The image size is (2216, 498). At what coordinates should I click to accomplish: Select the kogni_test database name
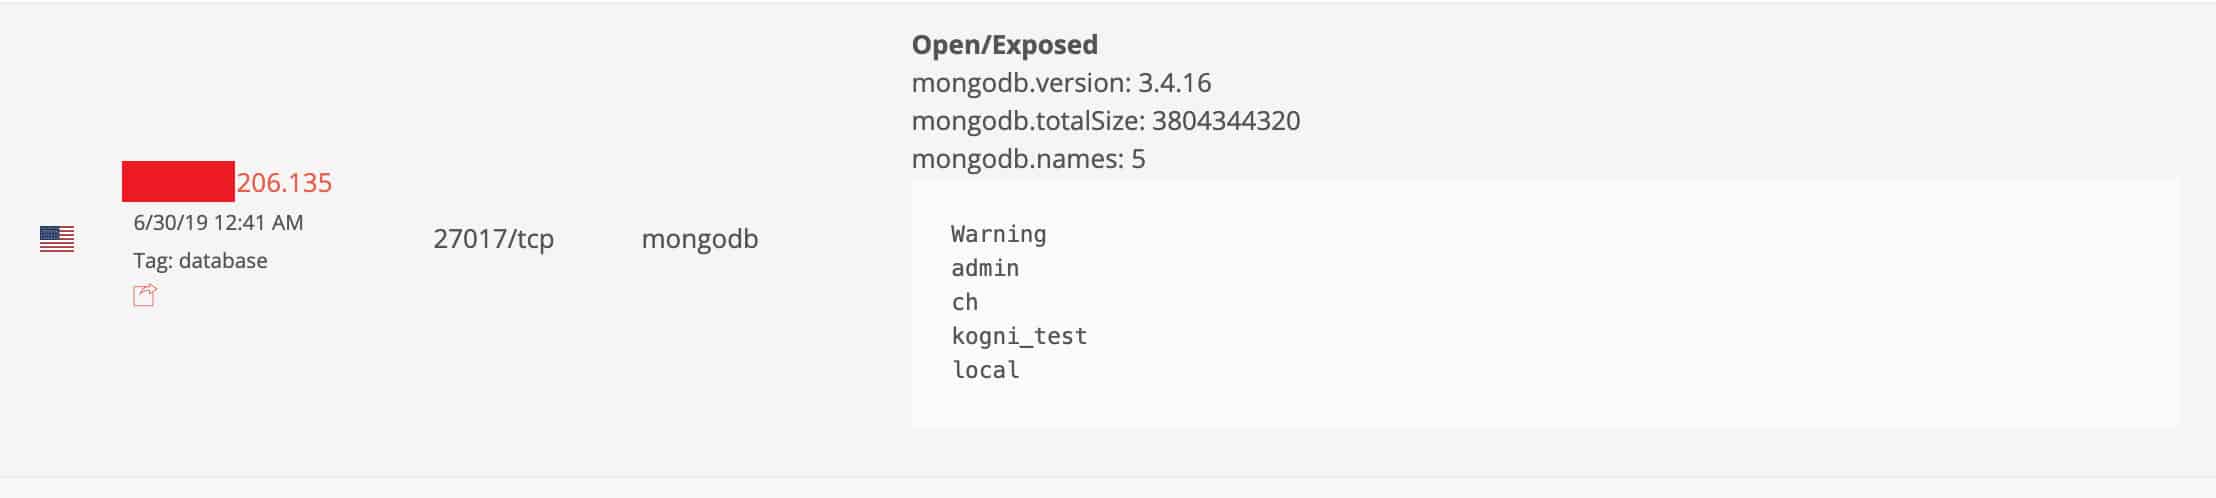(1019, 337)
